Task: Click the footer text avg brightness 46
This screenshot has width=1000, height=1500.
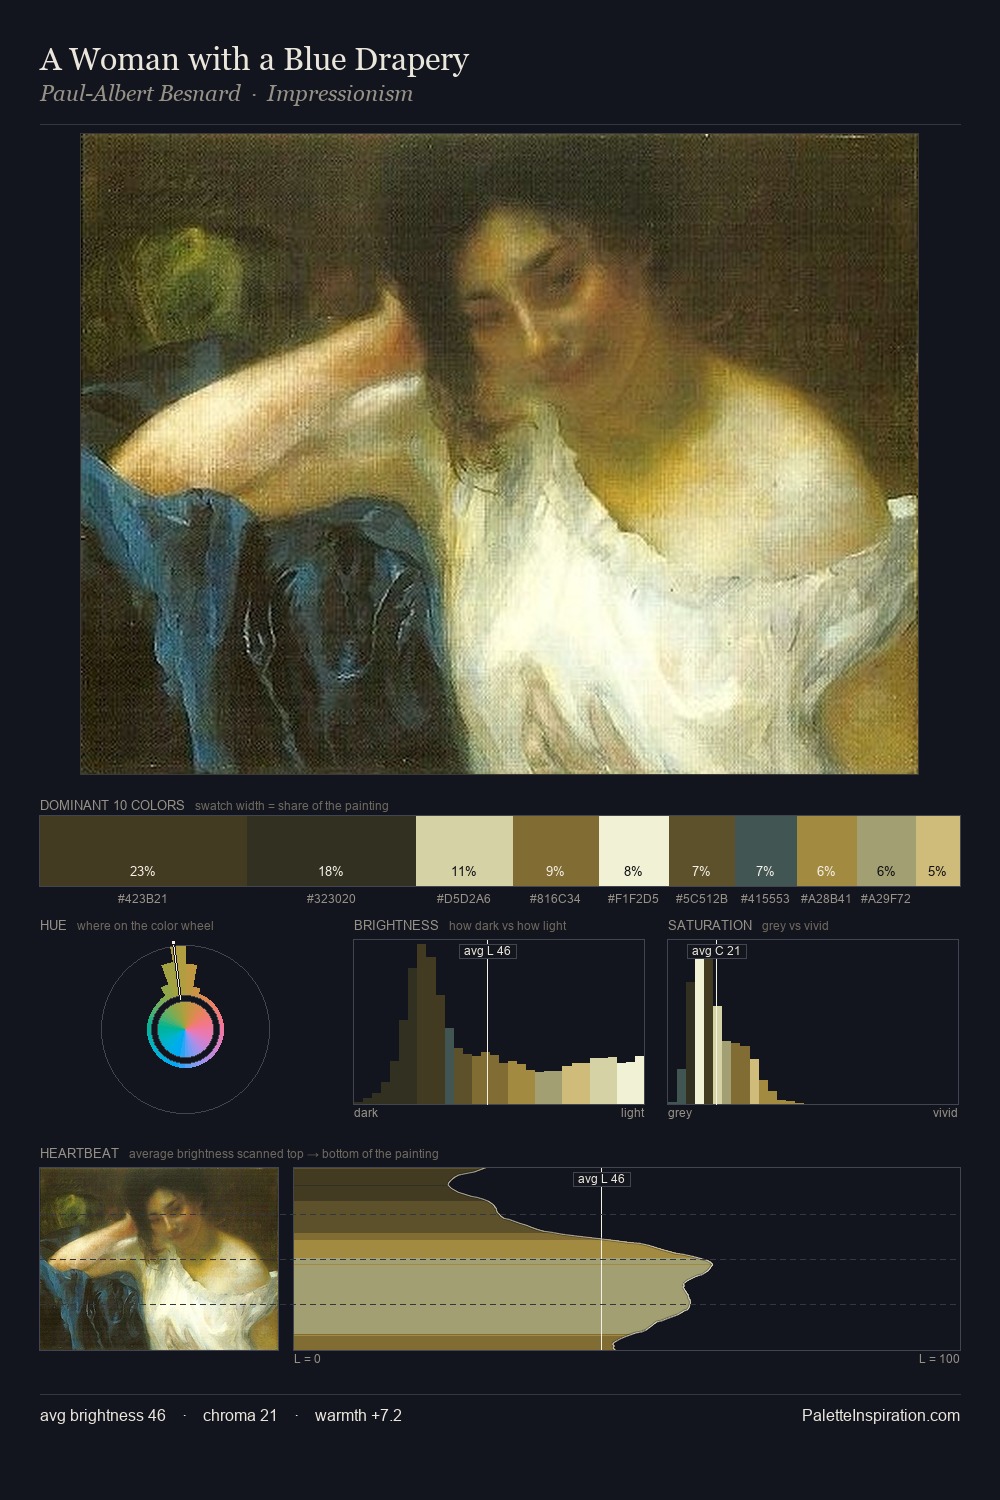Action: coord(103,1415)
